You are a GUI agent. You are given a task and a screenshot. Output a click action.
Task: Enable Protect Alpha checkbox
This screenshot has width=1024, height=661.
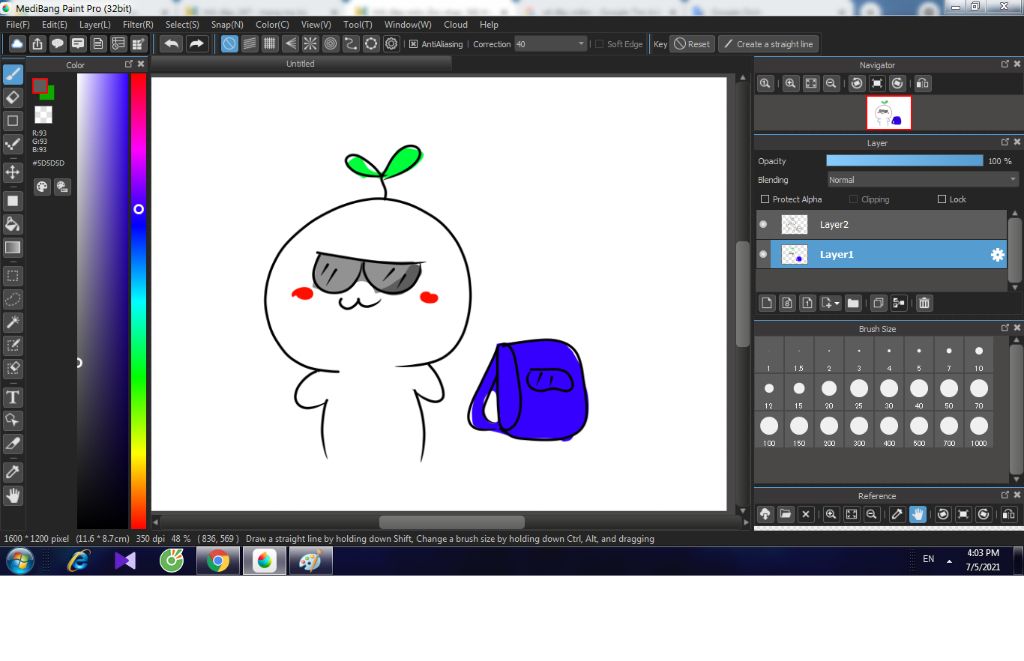[x=765, y=199]
